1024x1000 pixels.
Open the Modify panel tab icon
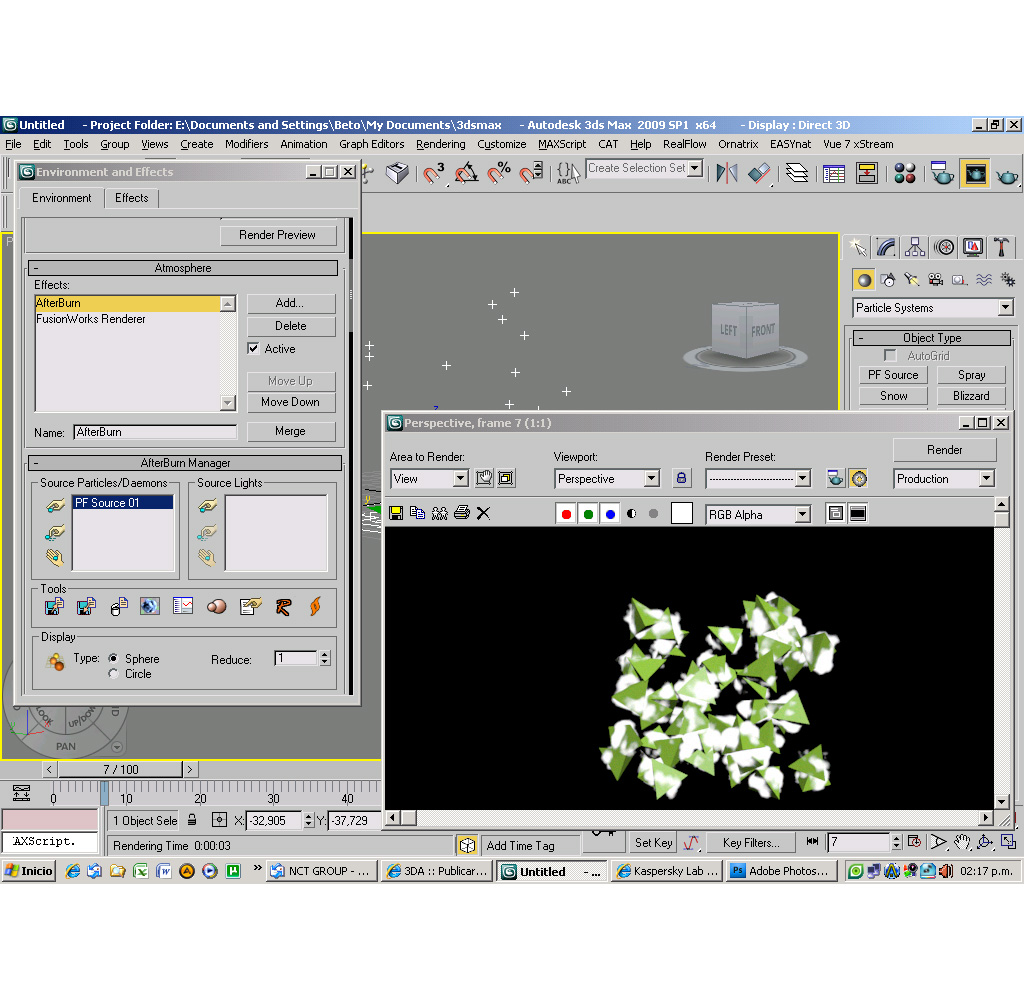(886, 247)
